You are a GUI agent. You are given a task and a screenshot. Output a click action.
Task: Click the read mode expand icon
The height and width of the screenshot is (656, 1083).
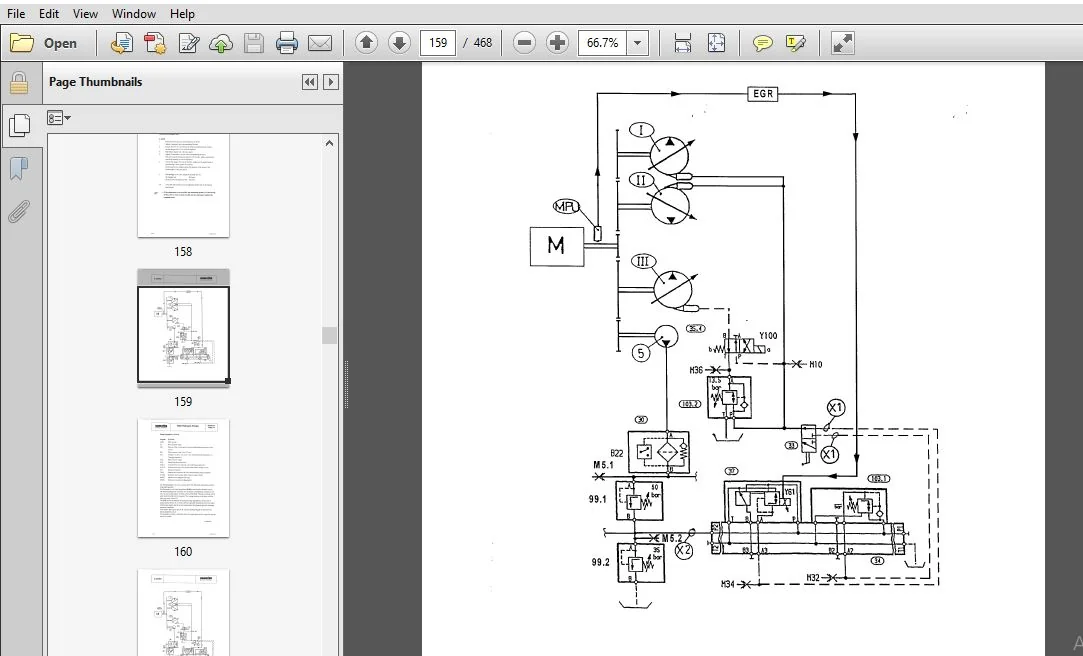point(843,43)
